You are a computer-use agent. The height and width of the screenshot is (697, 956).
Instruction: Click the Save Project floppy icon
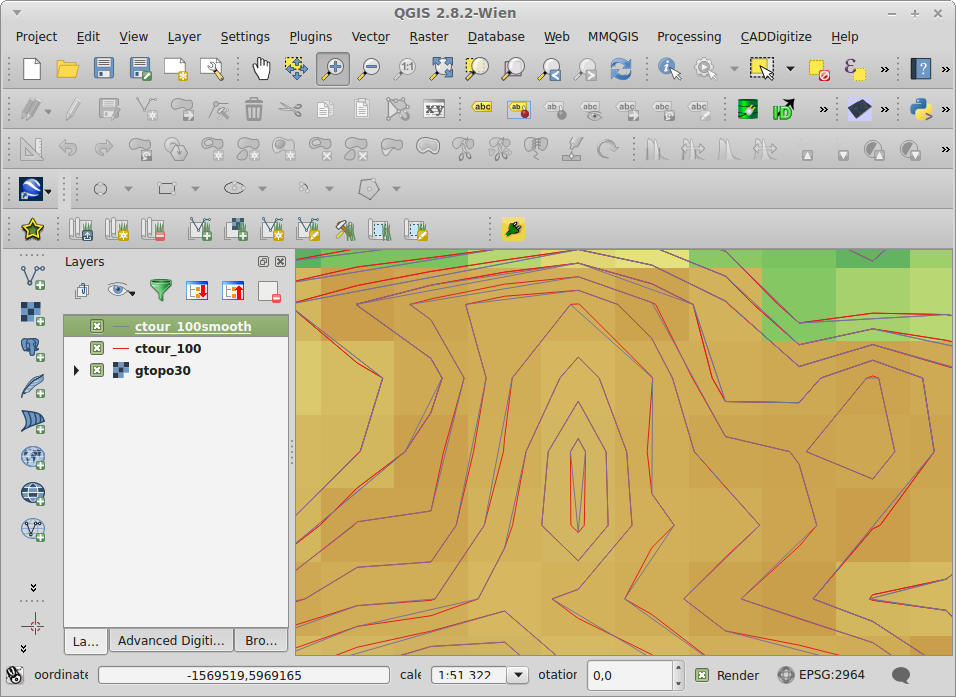(104, 68)
